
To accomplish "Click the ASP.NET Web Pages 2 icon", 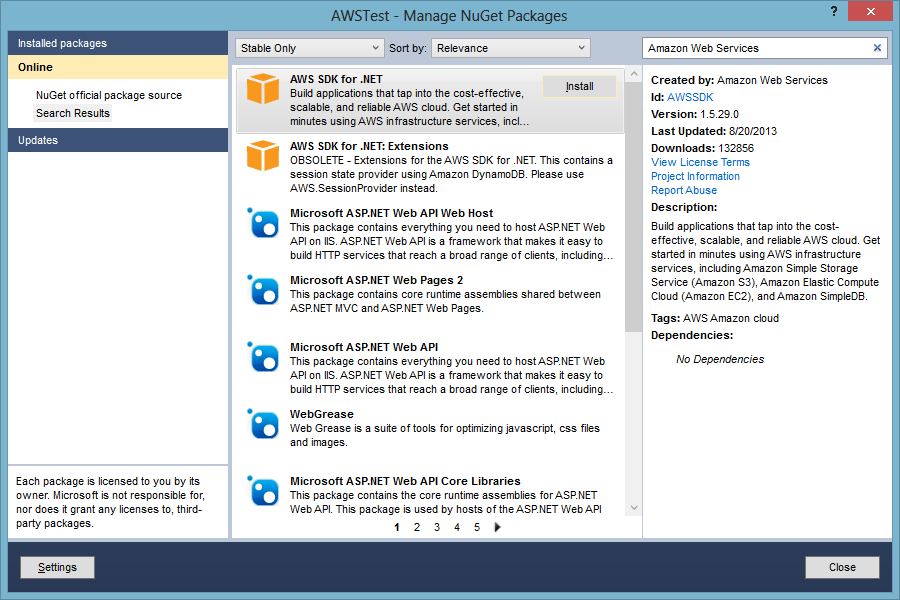I will pos(263,290).
